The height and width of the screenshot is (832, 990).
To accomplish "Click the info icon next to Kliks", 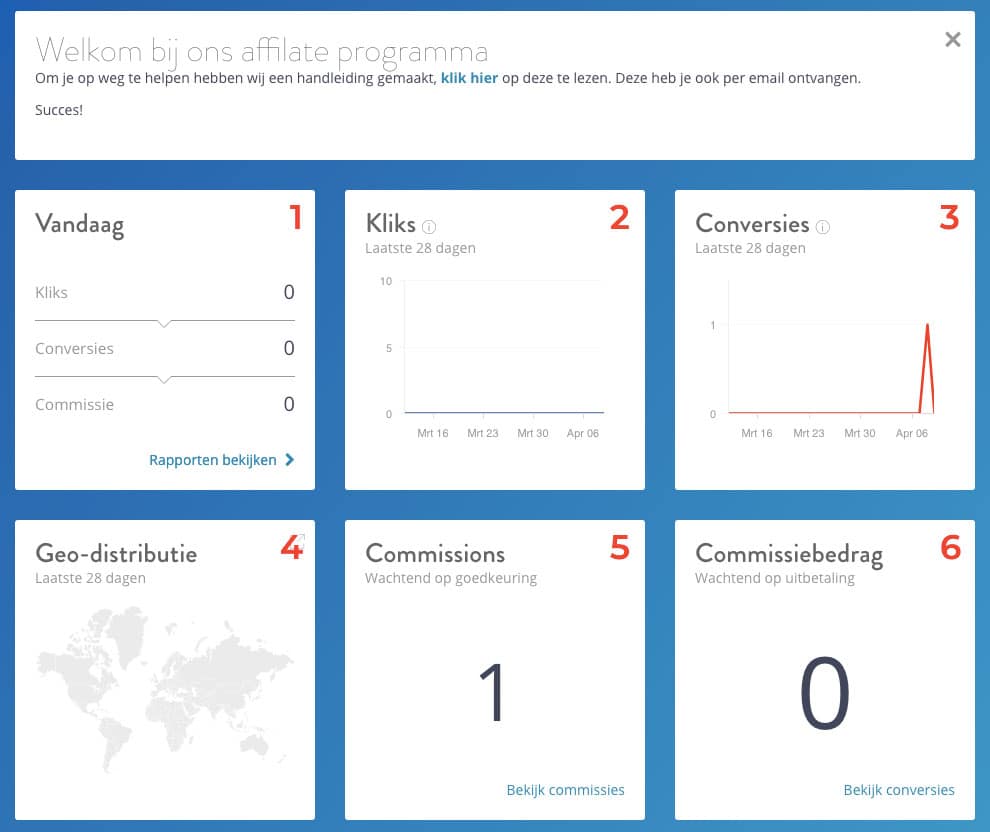I will click(x=429, y=226).
